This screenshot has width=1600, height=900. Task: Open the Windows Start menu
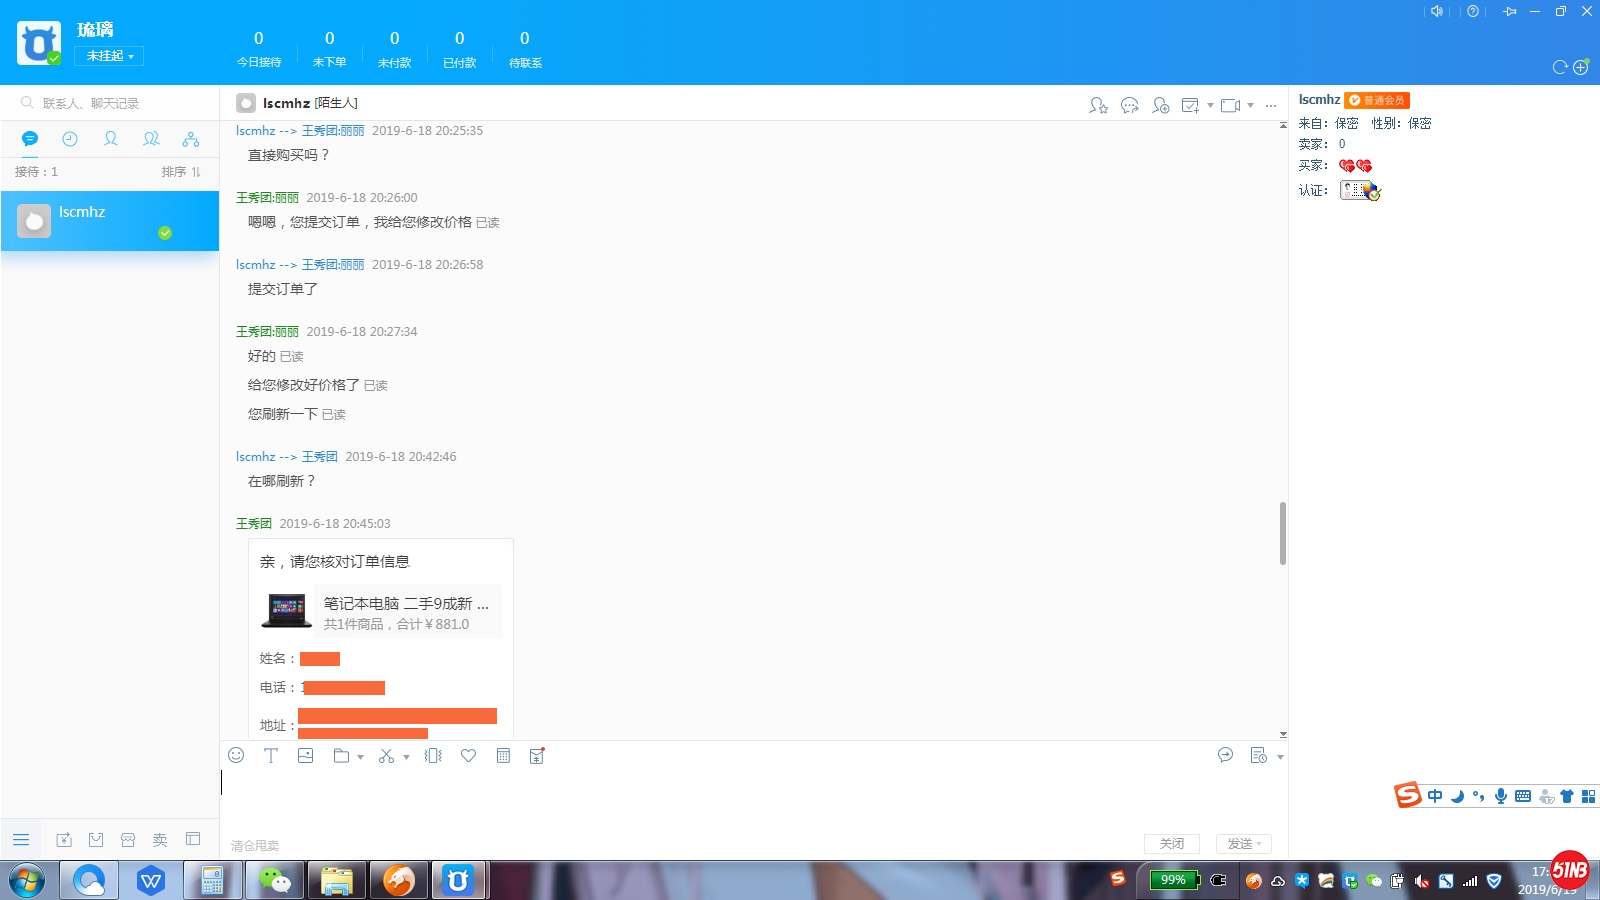tap(27, 881)
